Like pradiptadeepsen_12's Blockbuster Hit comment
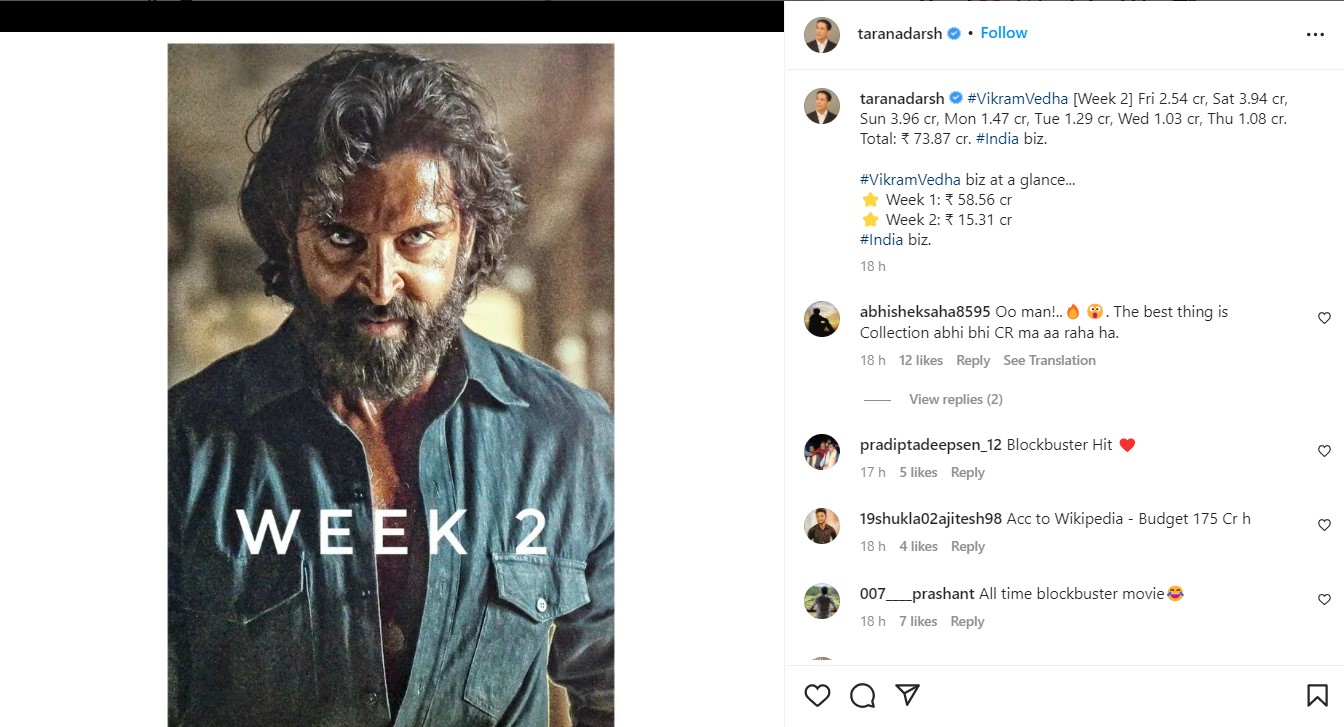The image size is (1344, 727). click(x=1324, y=452)
